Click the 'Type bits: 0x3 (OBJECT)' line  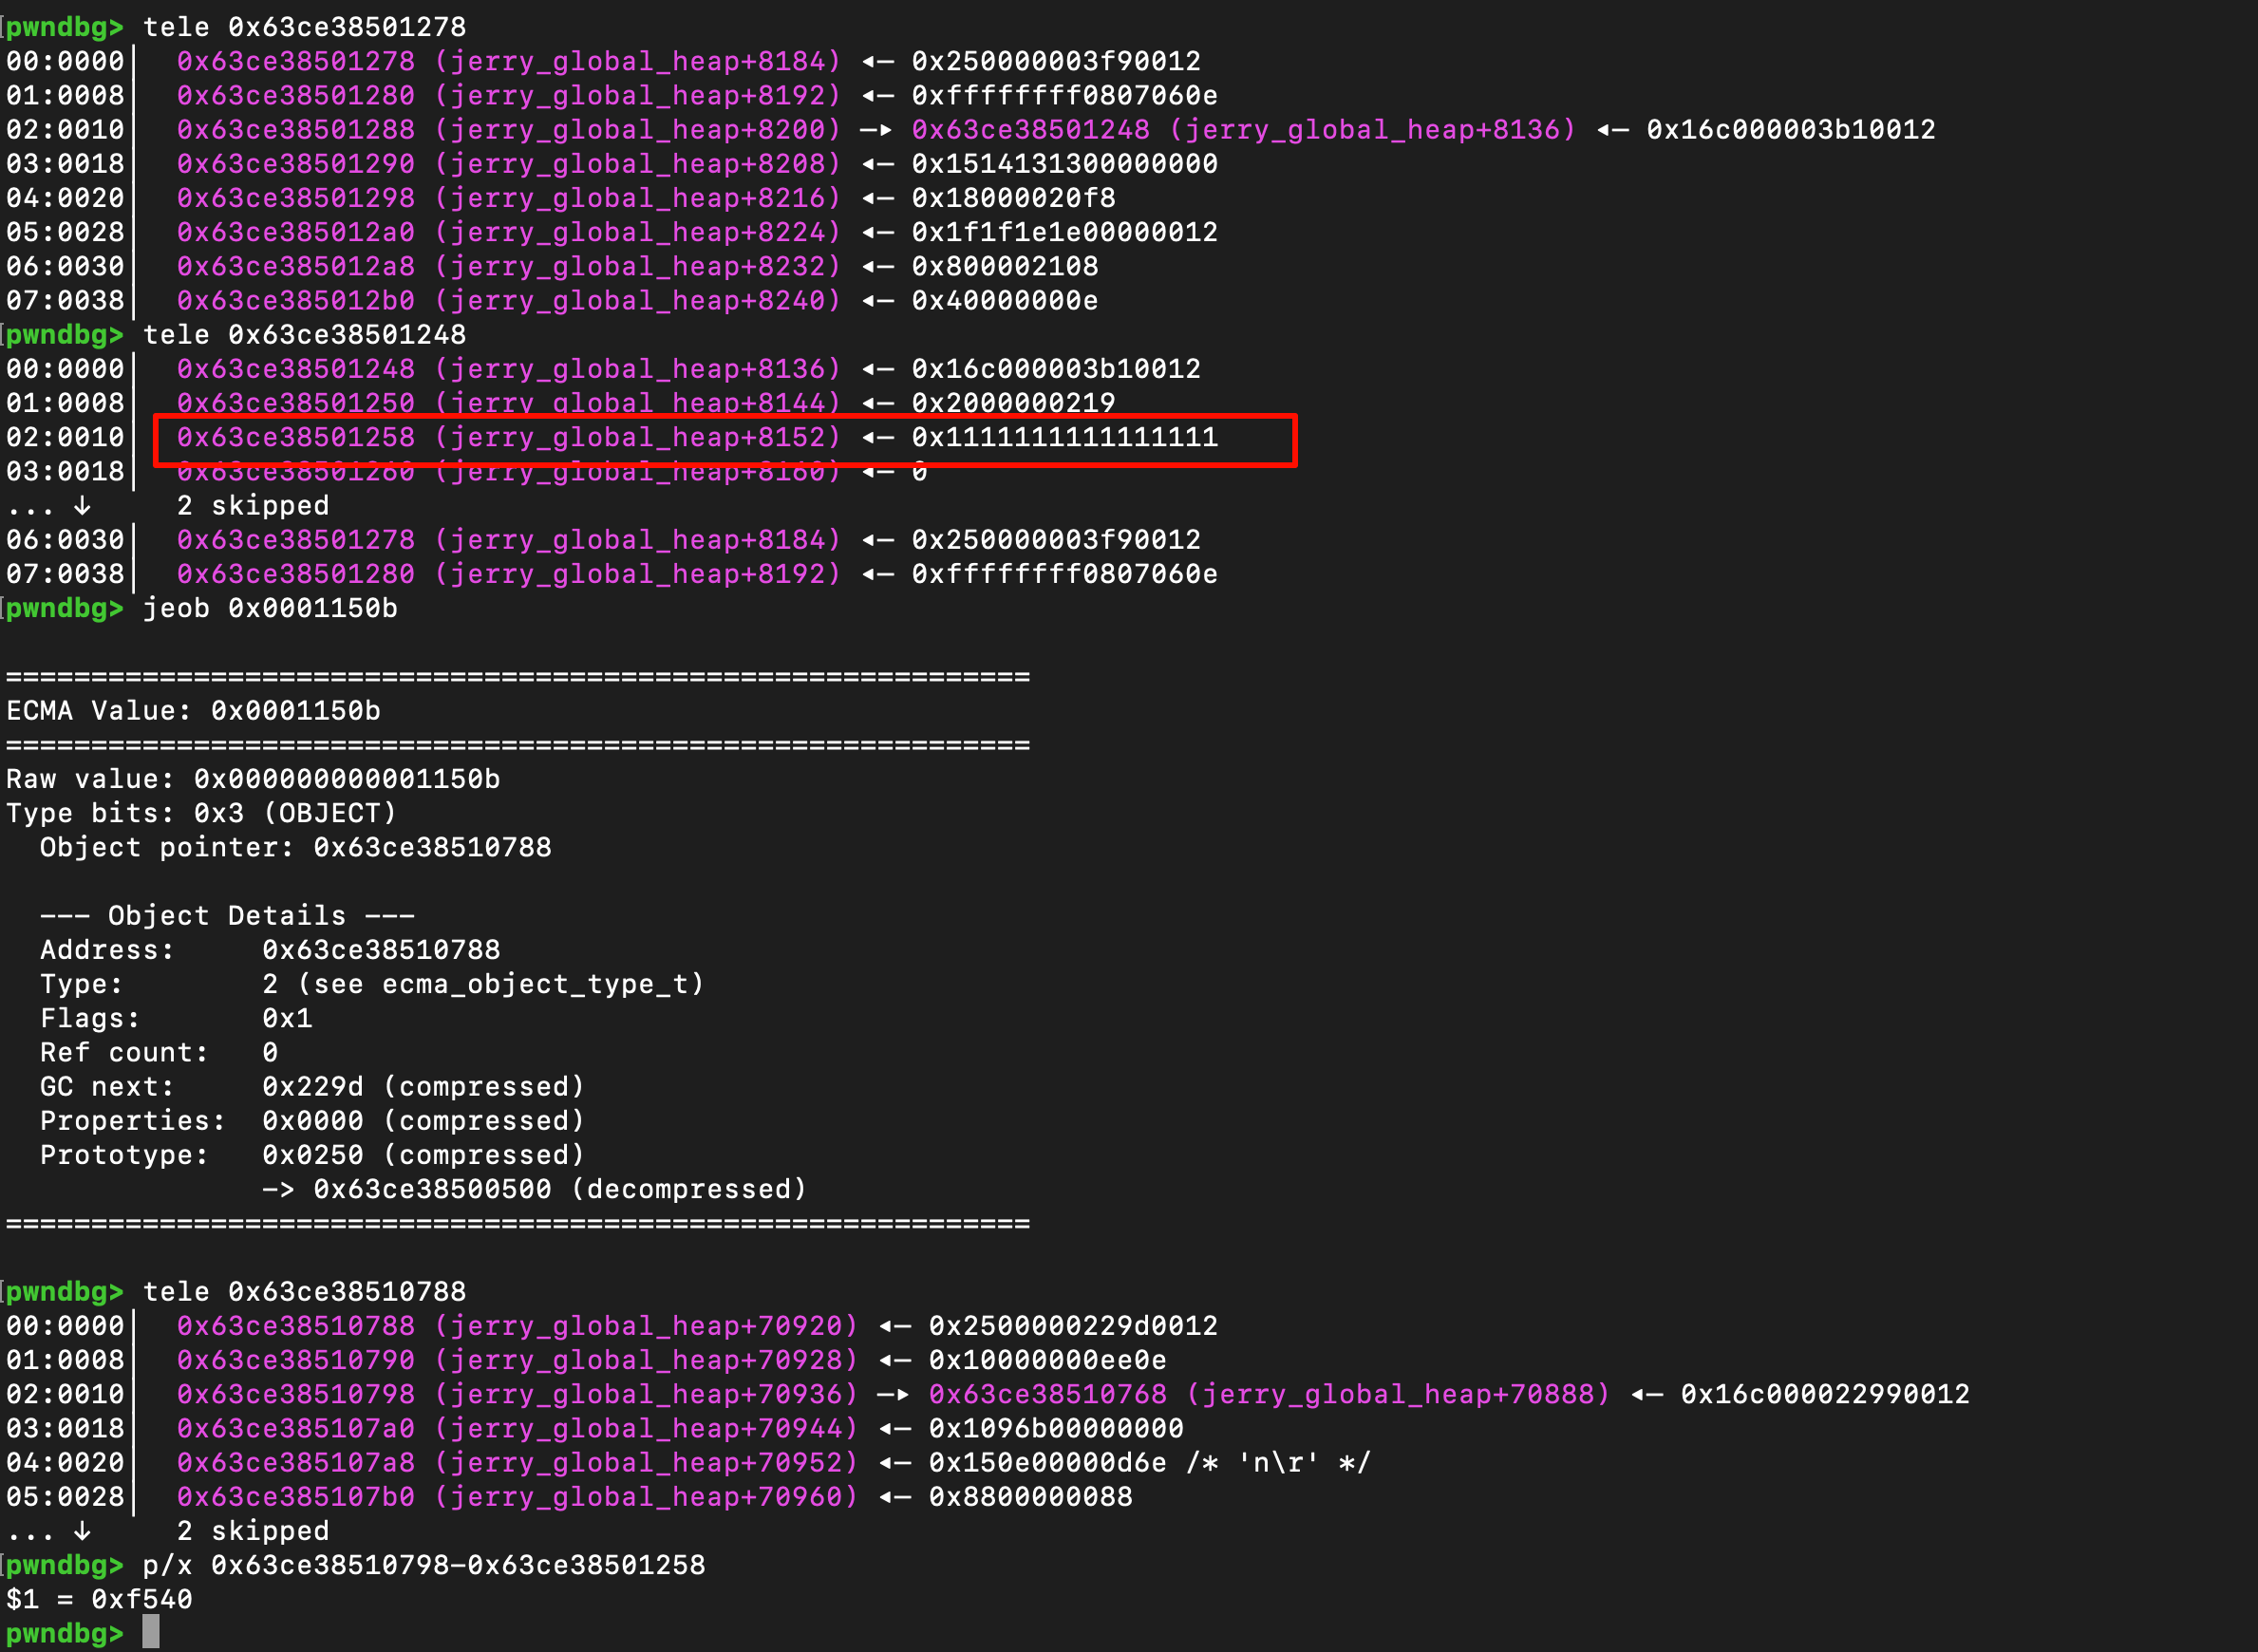pos(201,813)
